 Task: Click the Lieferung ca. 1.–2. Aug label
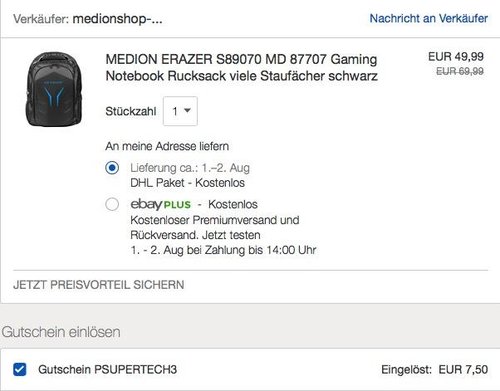click(190, 168)
